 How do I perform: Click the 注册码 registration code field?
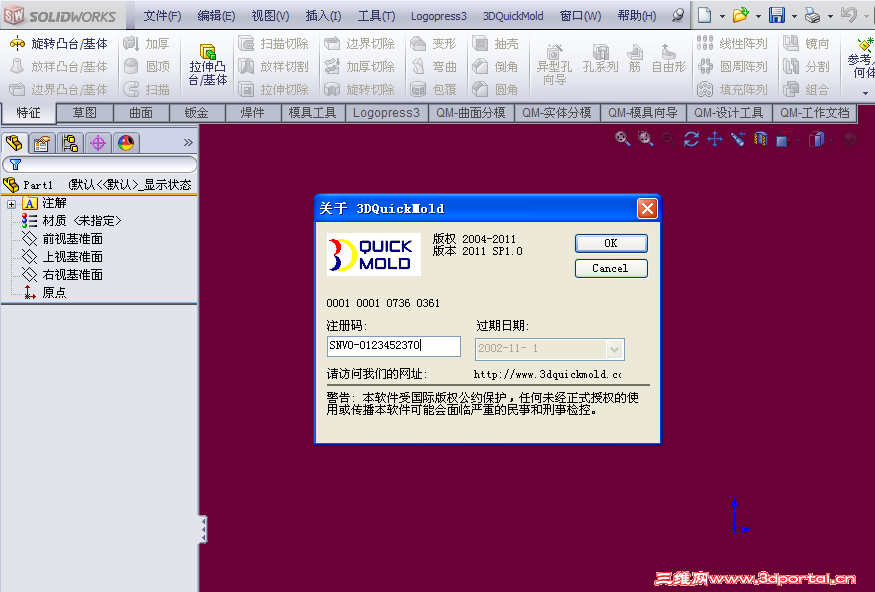pyautogui.click(x=393, y=346)
